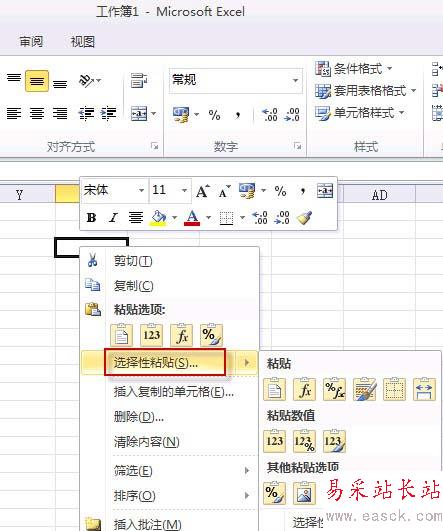Screen dimensions: 443x531
Task: Decrease indent in the ribbon
Action: (86, 113)
